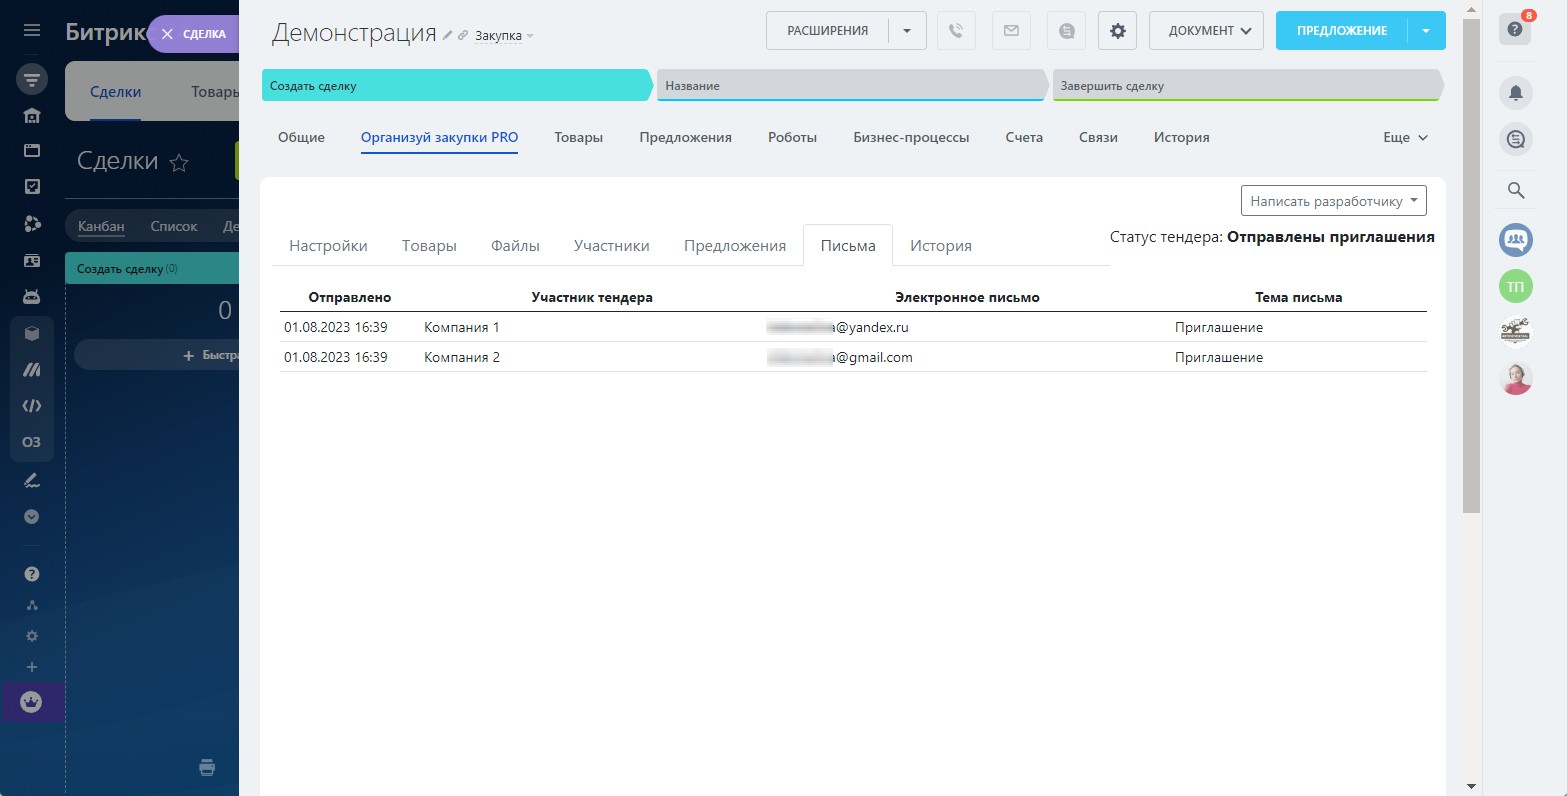
Task: Click the Расширения button
Action: pos(827,31)
